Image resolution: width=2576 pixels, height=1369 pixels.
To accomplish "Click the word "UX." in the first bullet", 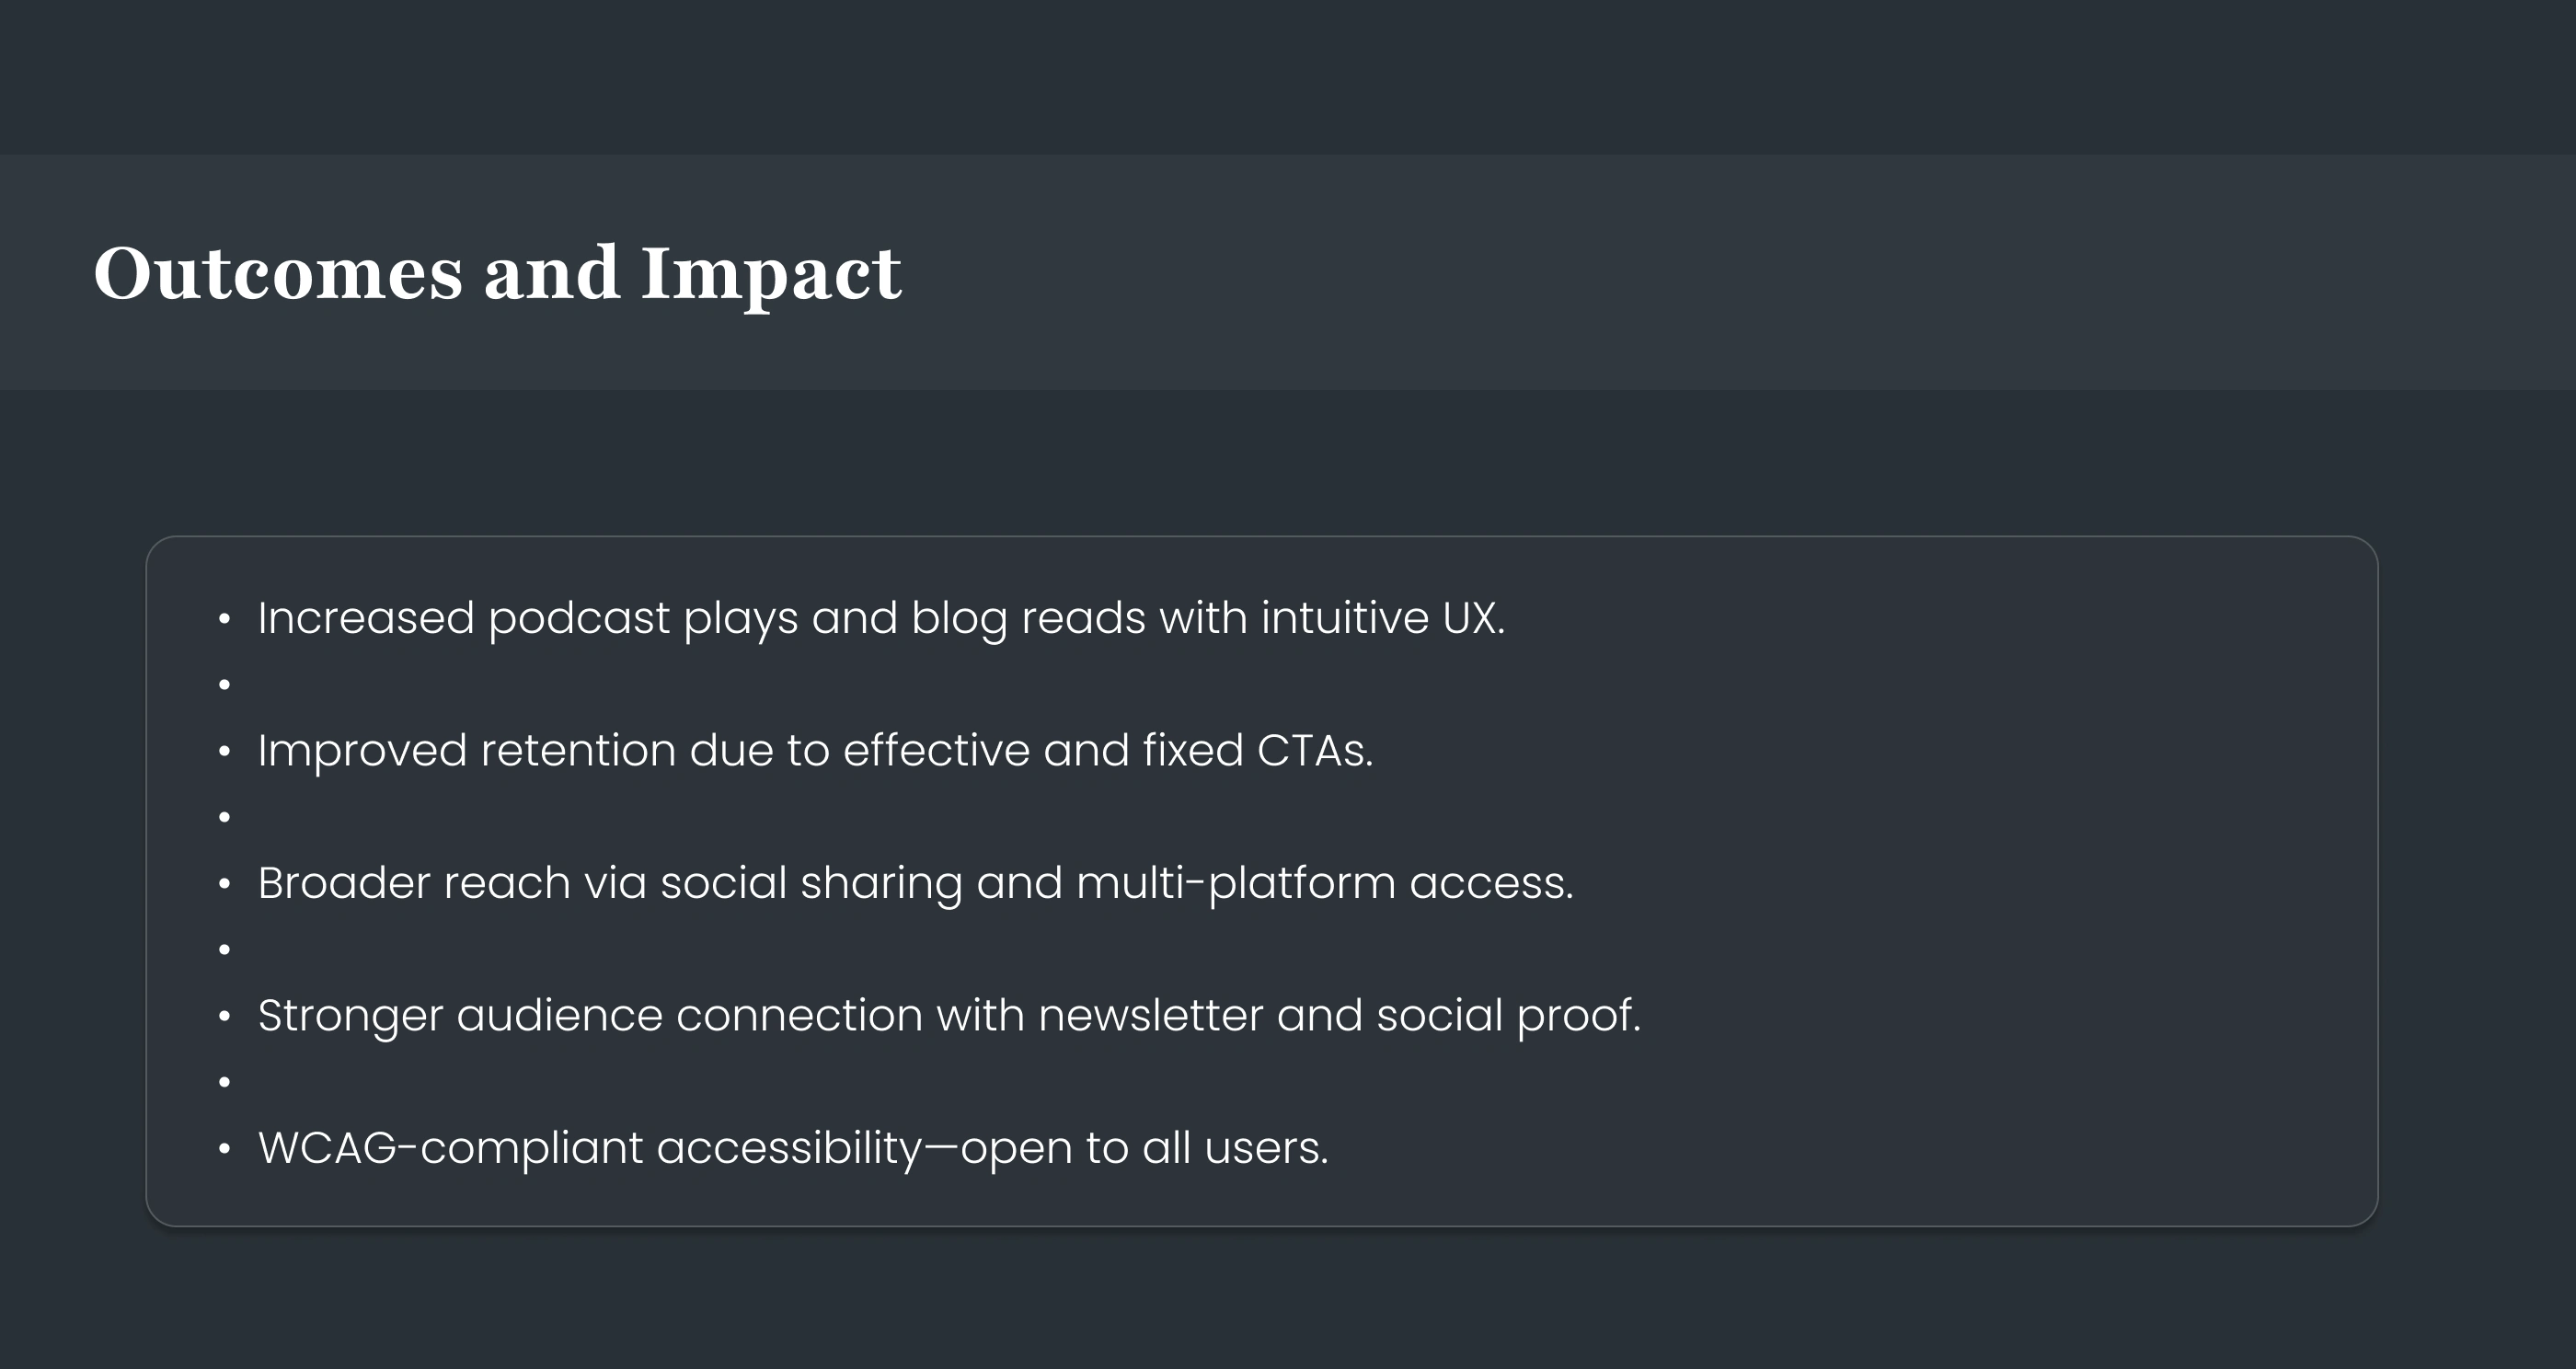I will [x=1472, y=618].
